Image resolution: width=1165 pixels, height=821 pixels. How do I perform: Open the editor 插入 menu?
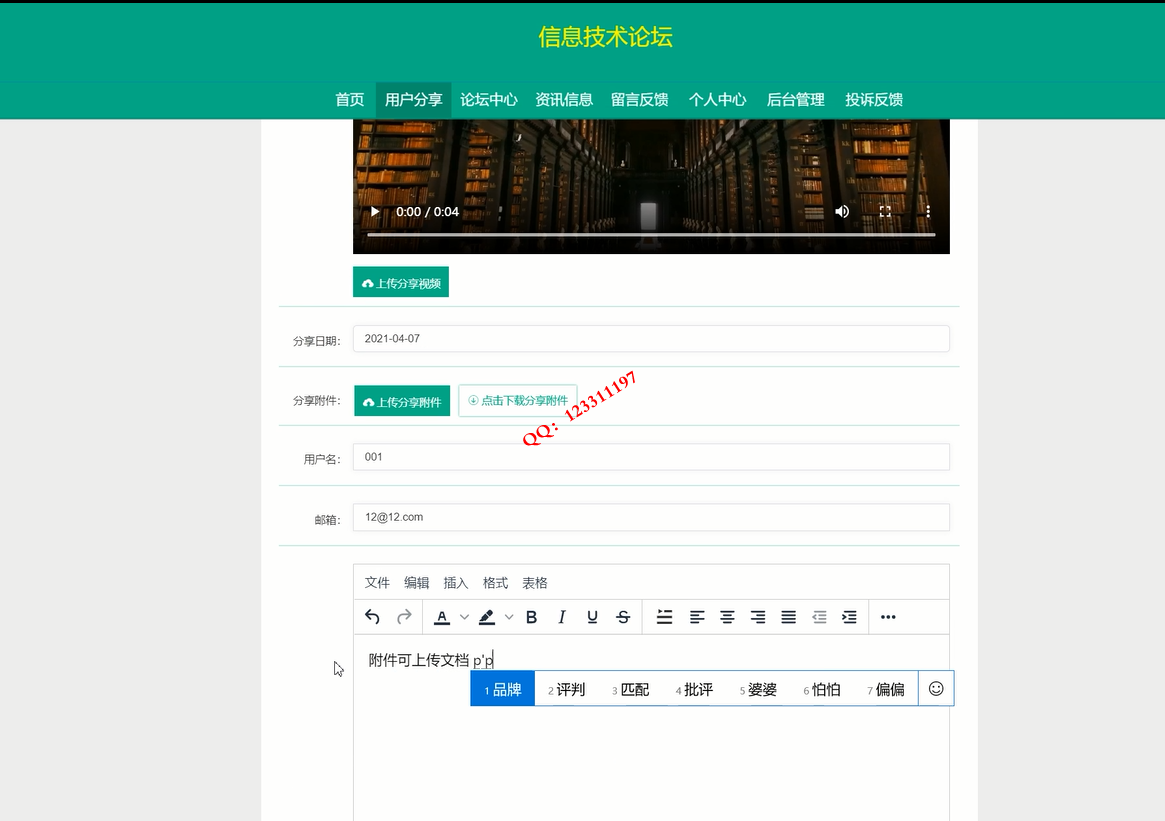click(x=456, y=583)
